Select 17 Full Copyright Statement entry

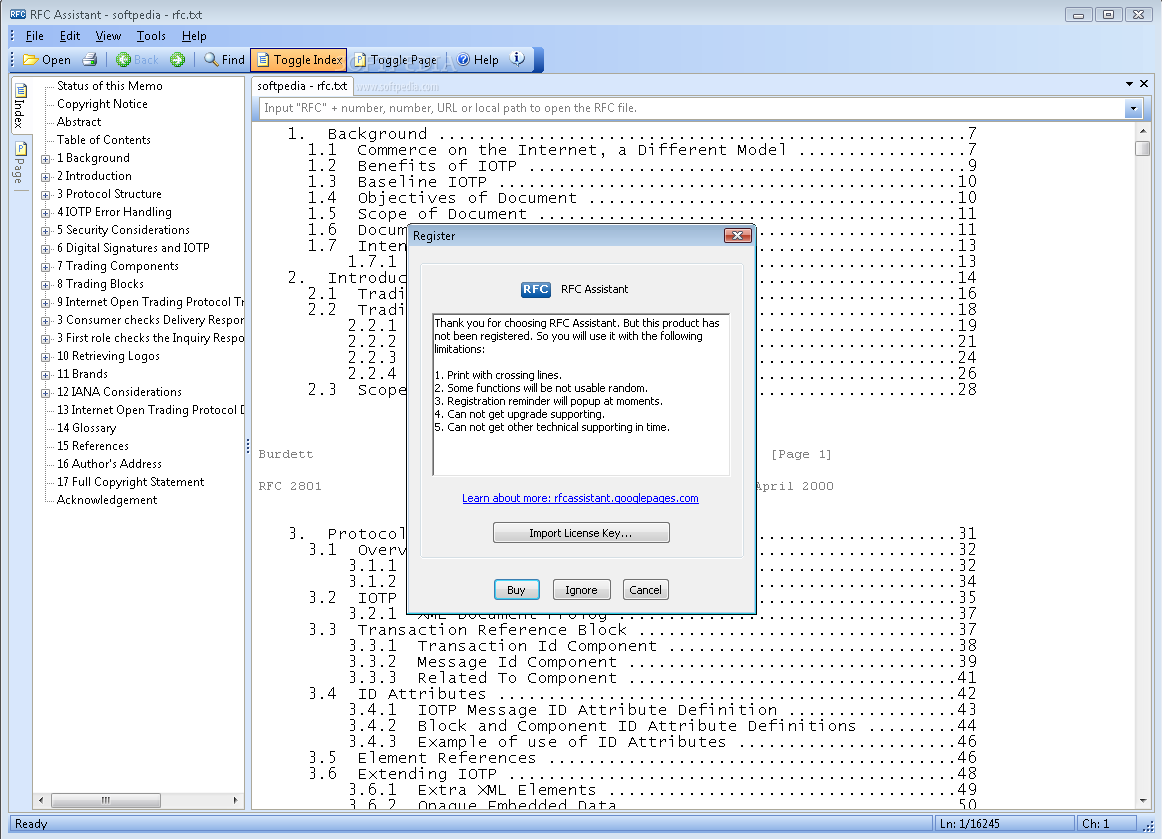pos(130,482)
